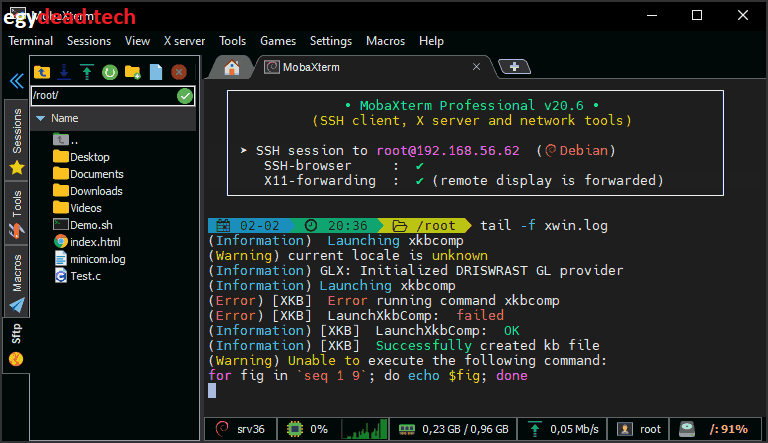This screenshot has height=443, width=768.
Task: Collapse sidebar with double chevron arrows
Action: click(16, 81)
